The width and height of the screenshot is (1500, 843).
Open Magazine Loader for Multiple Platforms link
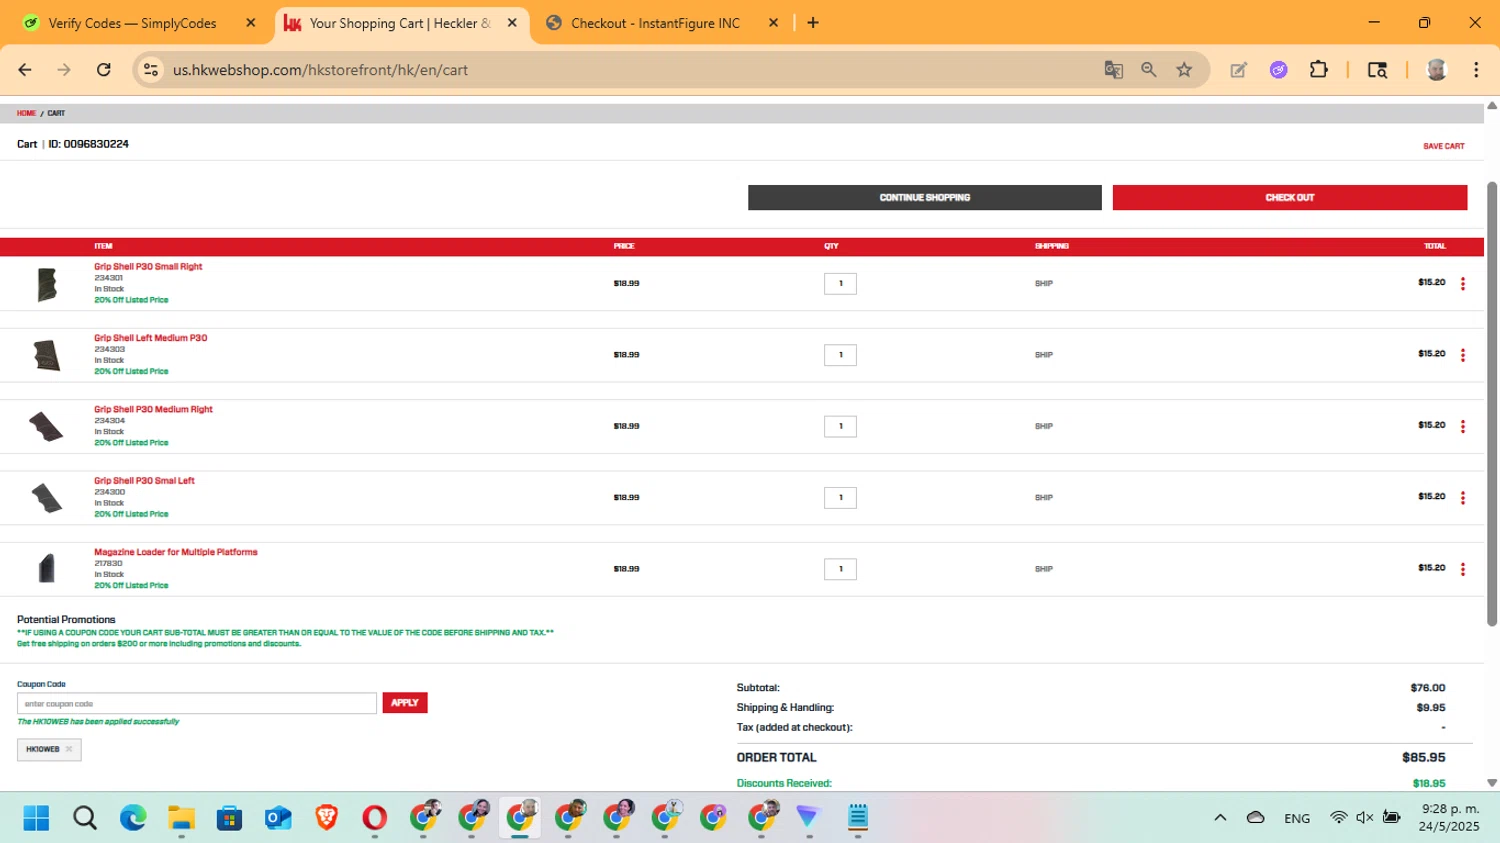click(x=176, y=552)
